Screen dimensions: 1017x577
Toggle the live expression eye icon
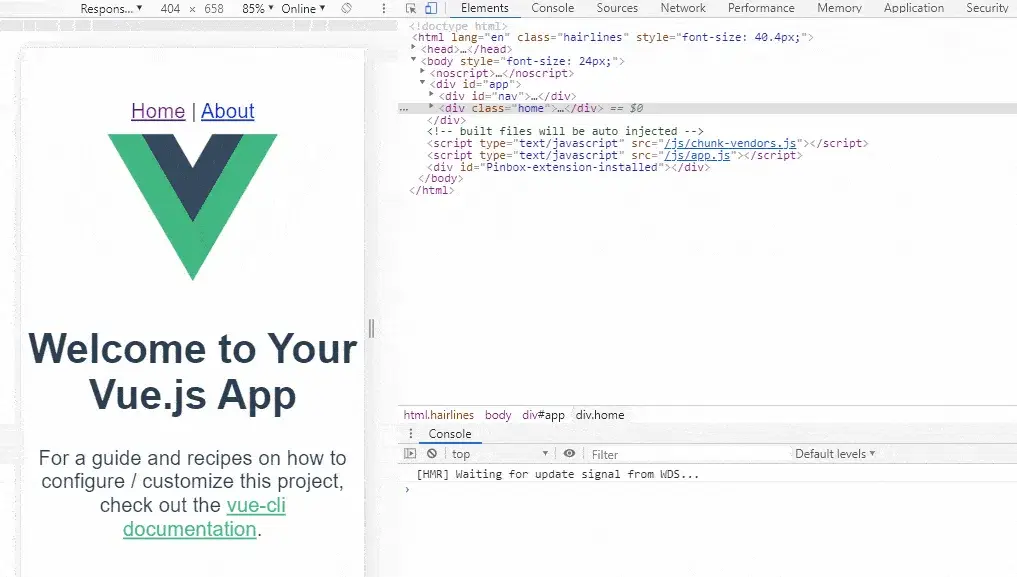[x=569, y=454]
